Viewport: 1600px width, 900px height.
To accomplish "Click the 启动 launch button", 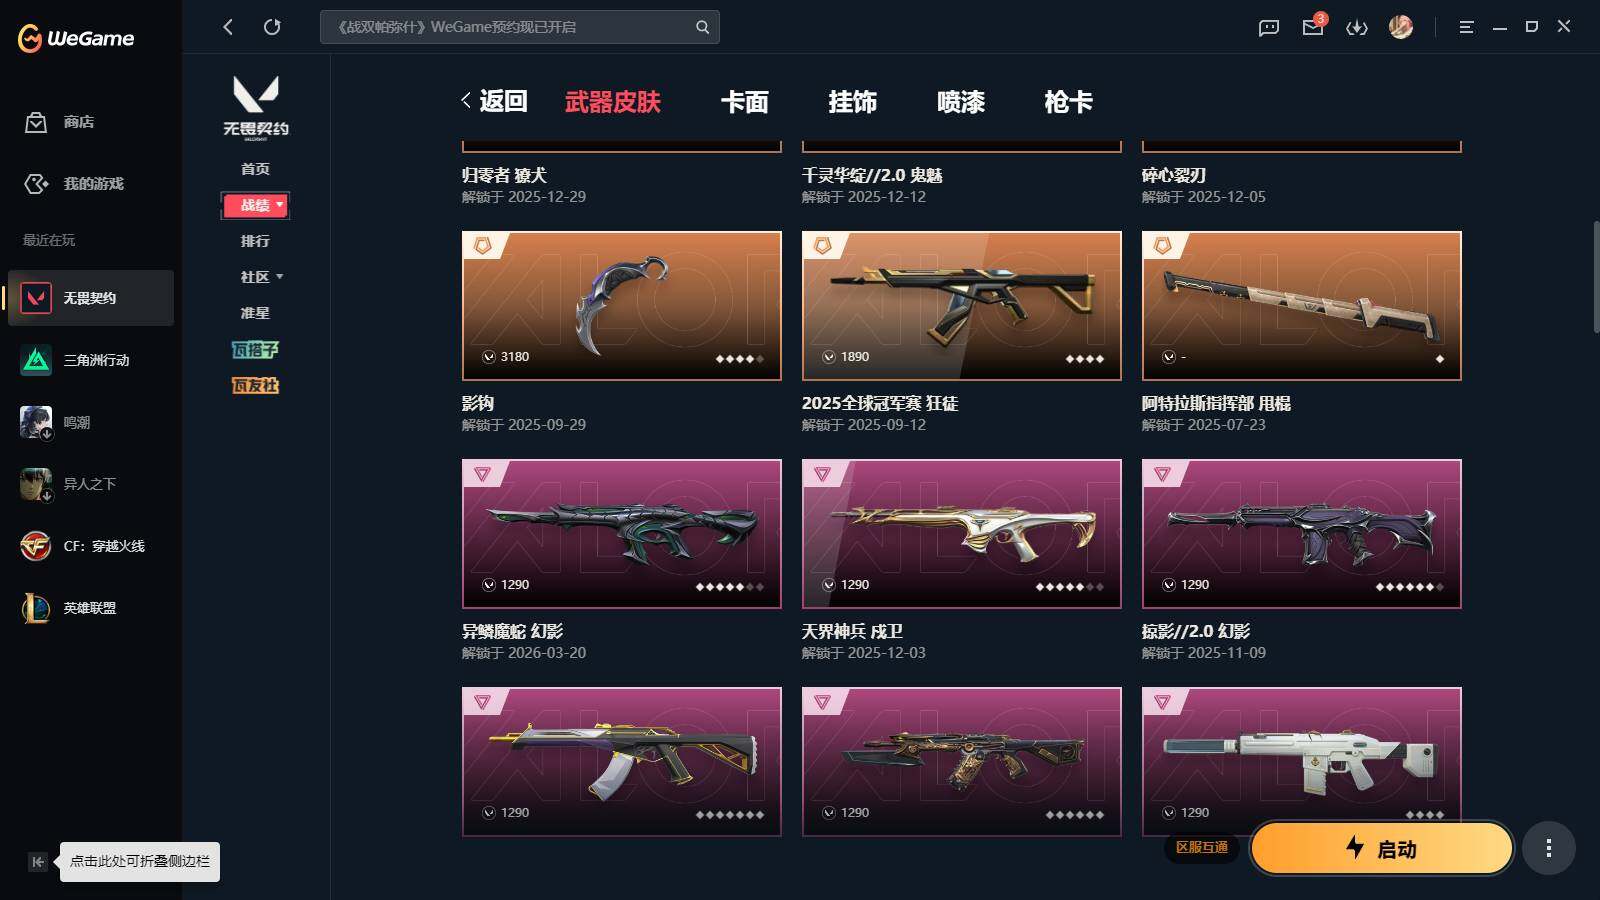I will 1382,849.
